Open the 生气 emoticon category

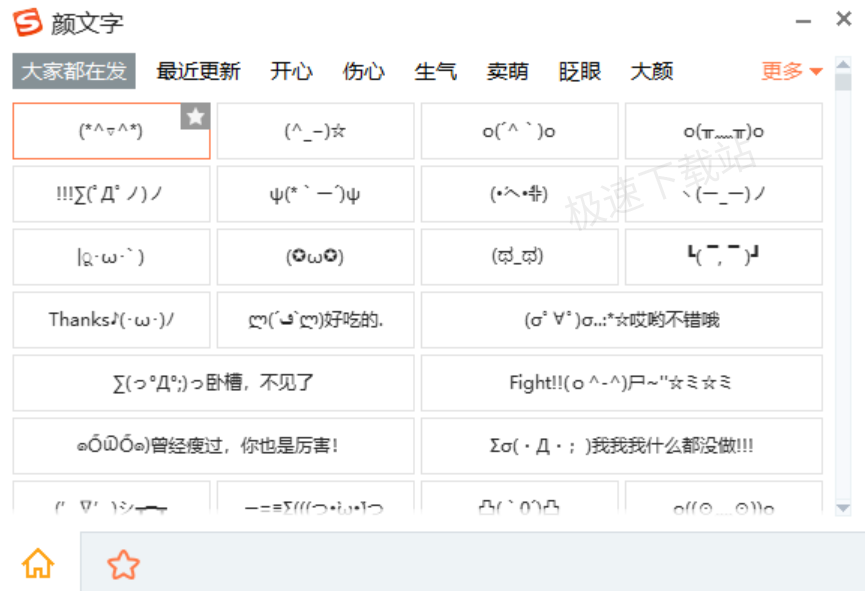tap(435, 71)
